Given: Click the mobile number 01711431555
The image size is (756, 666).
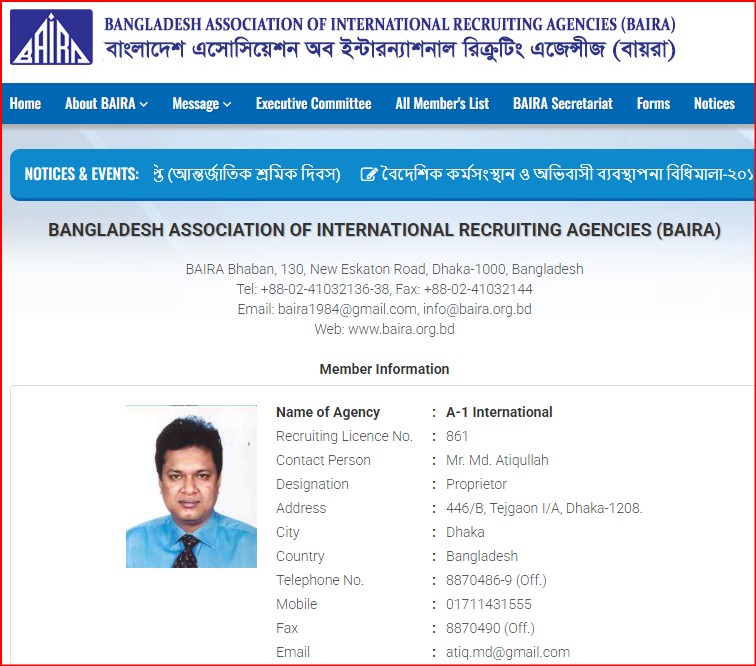Looking at the screenshot, I should [488, 604].
